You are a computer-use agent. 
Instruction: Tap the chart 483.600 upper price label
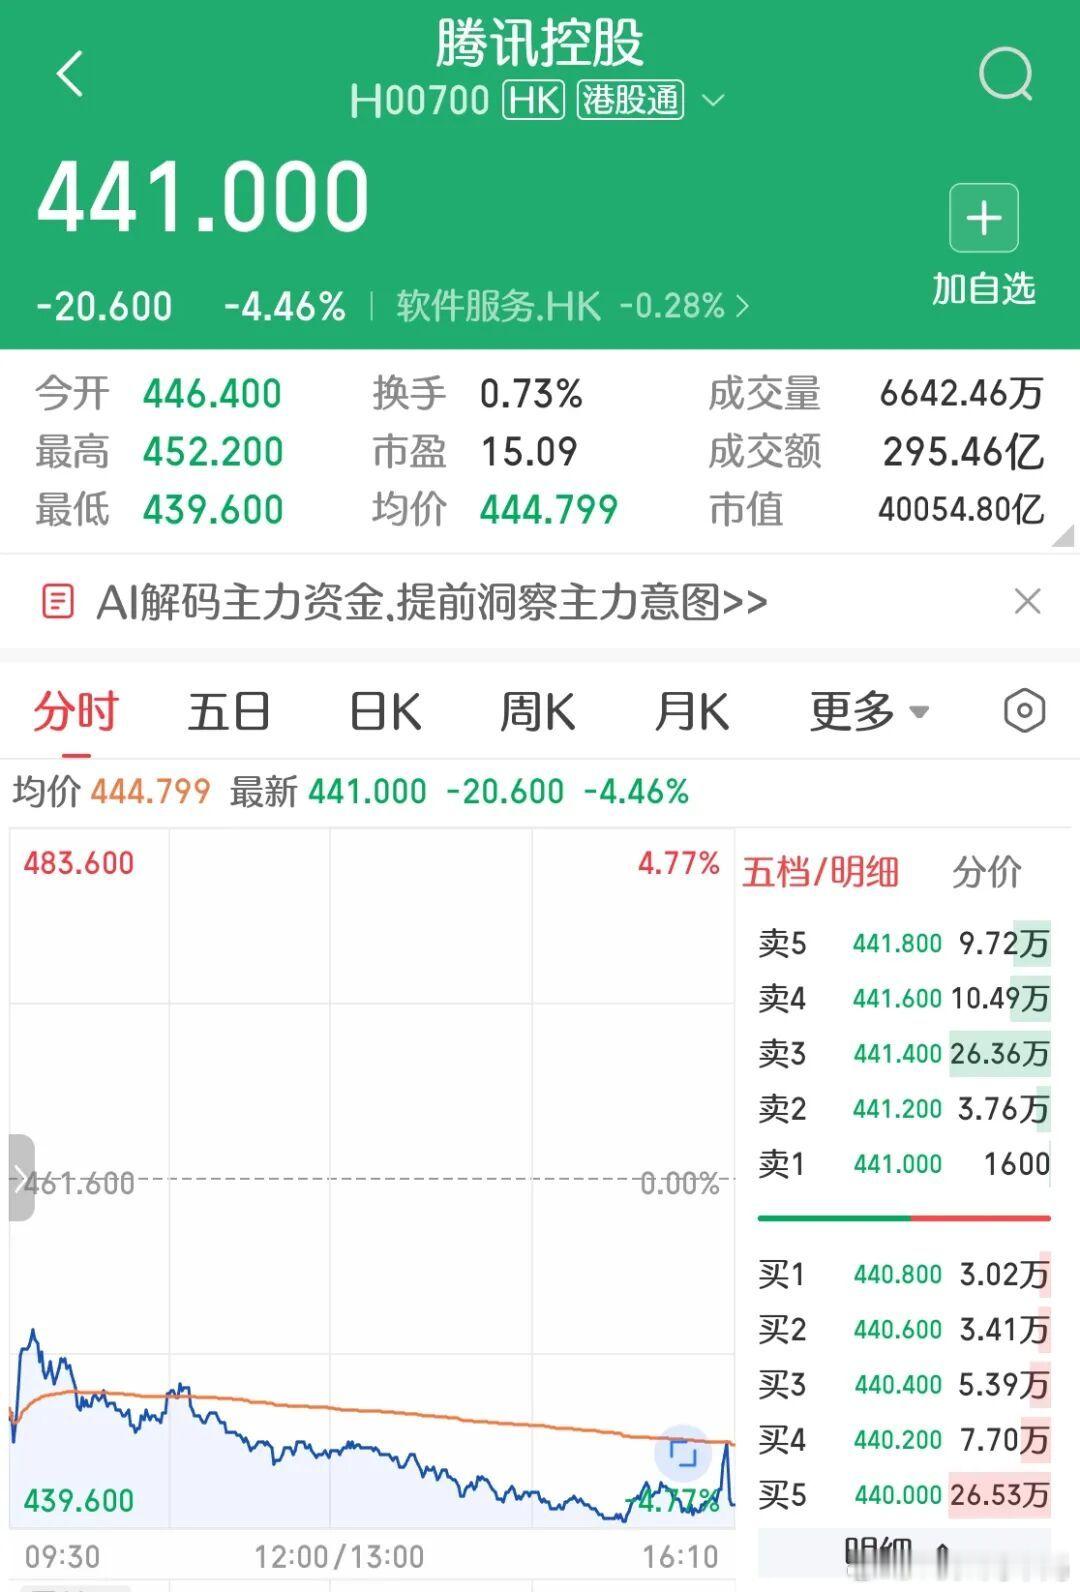pos(79,862)
